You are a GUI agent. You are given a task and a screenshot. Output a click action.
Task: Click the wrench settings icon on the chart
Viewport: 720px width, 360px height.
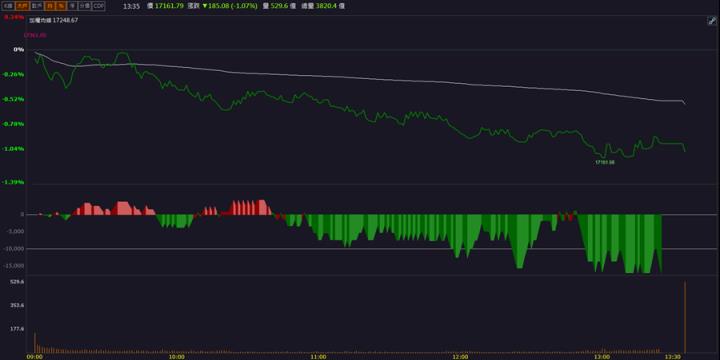tap(712, 21)
